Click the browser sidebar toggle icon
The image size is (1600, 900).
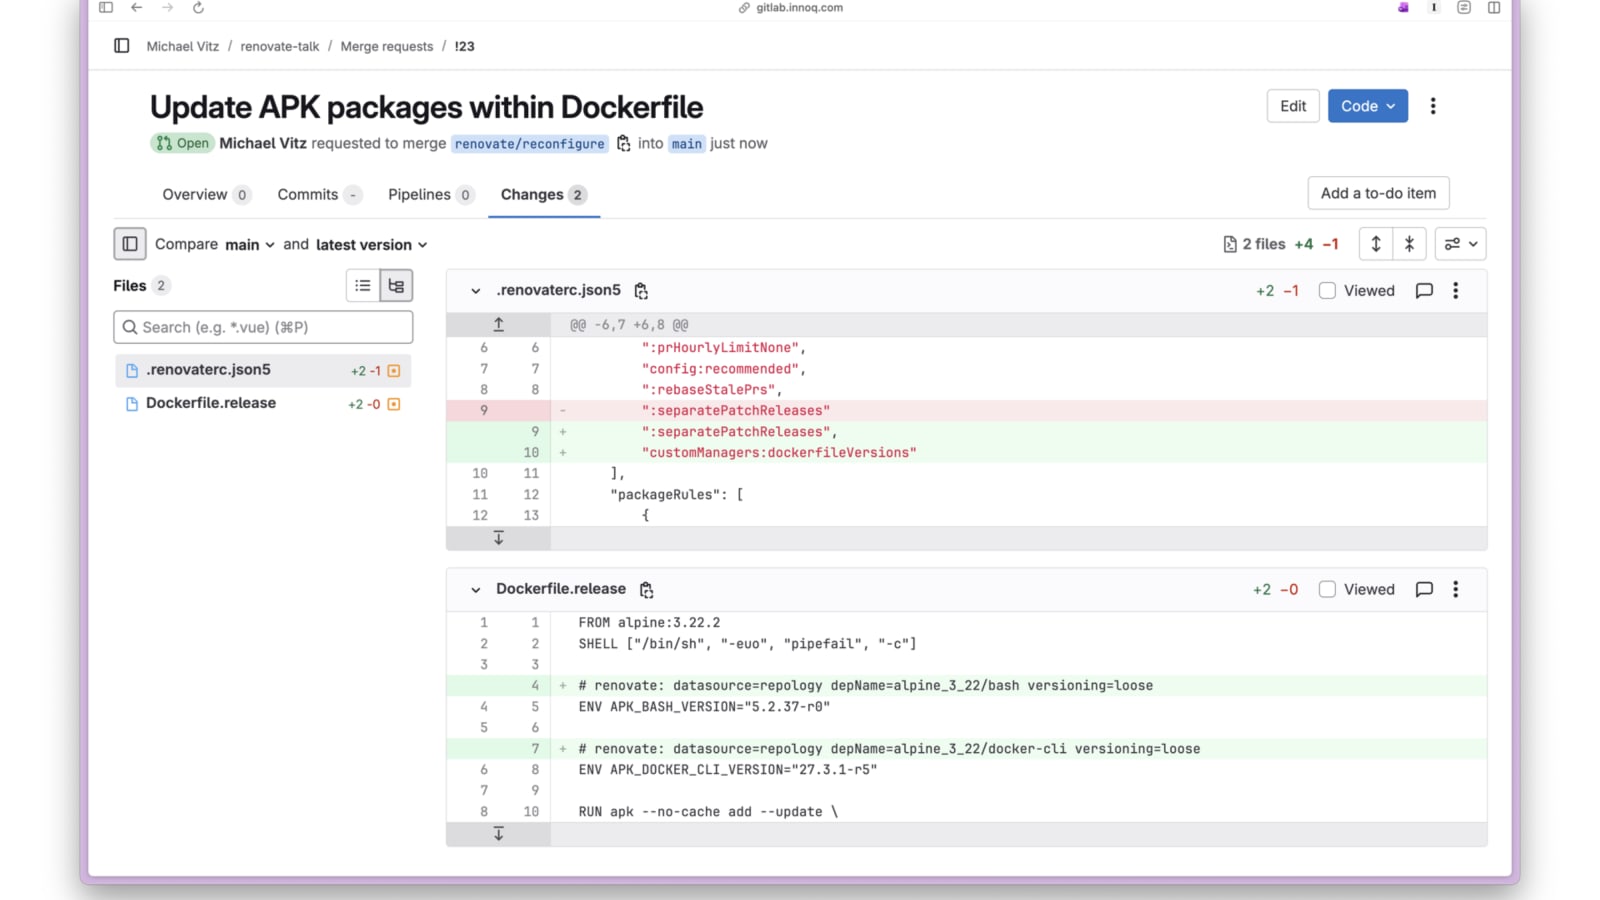106,8
